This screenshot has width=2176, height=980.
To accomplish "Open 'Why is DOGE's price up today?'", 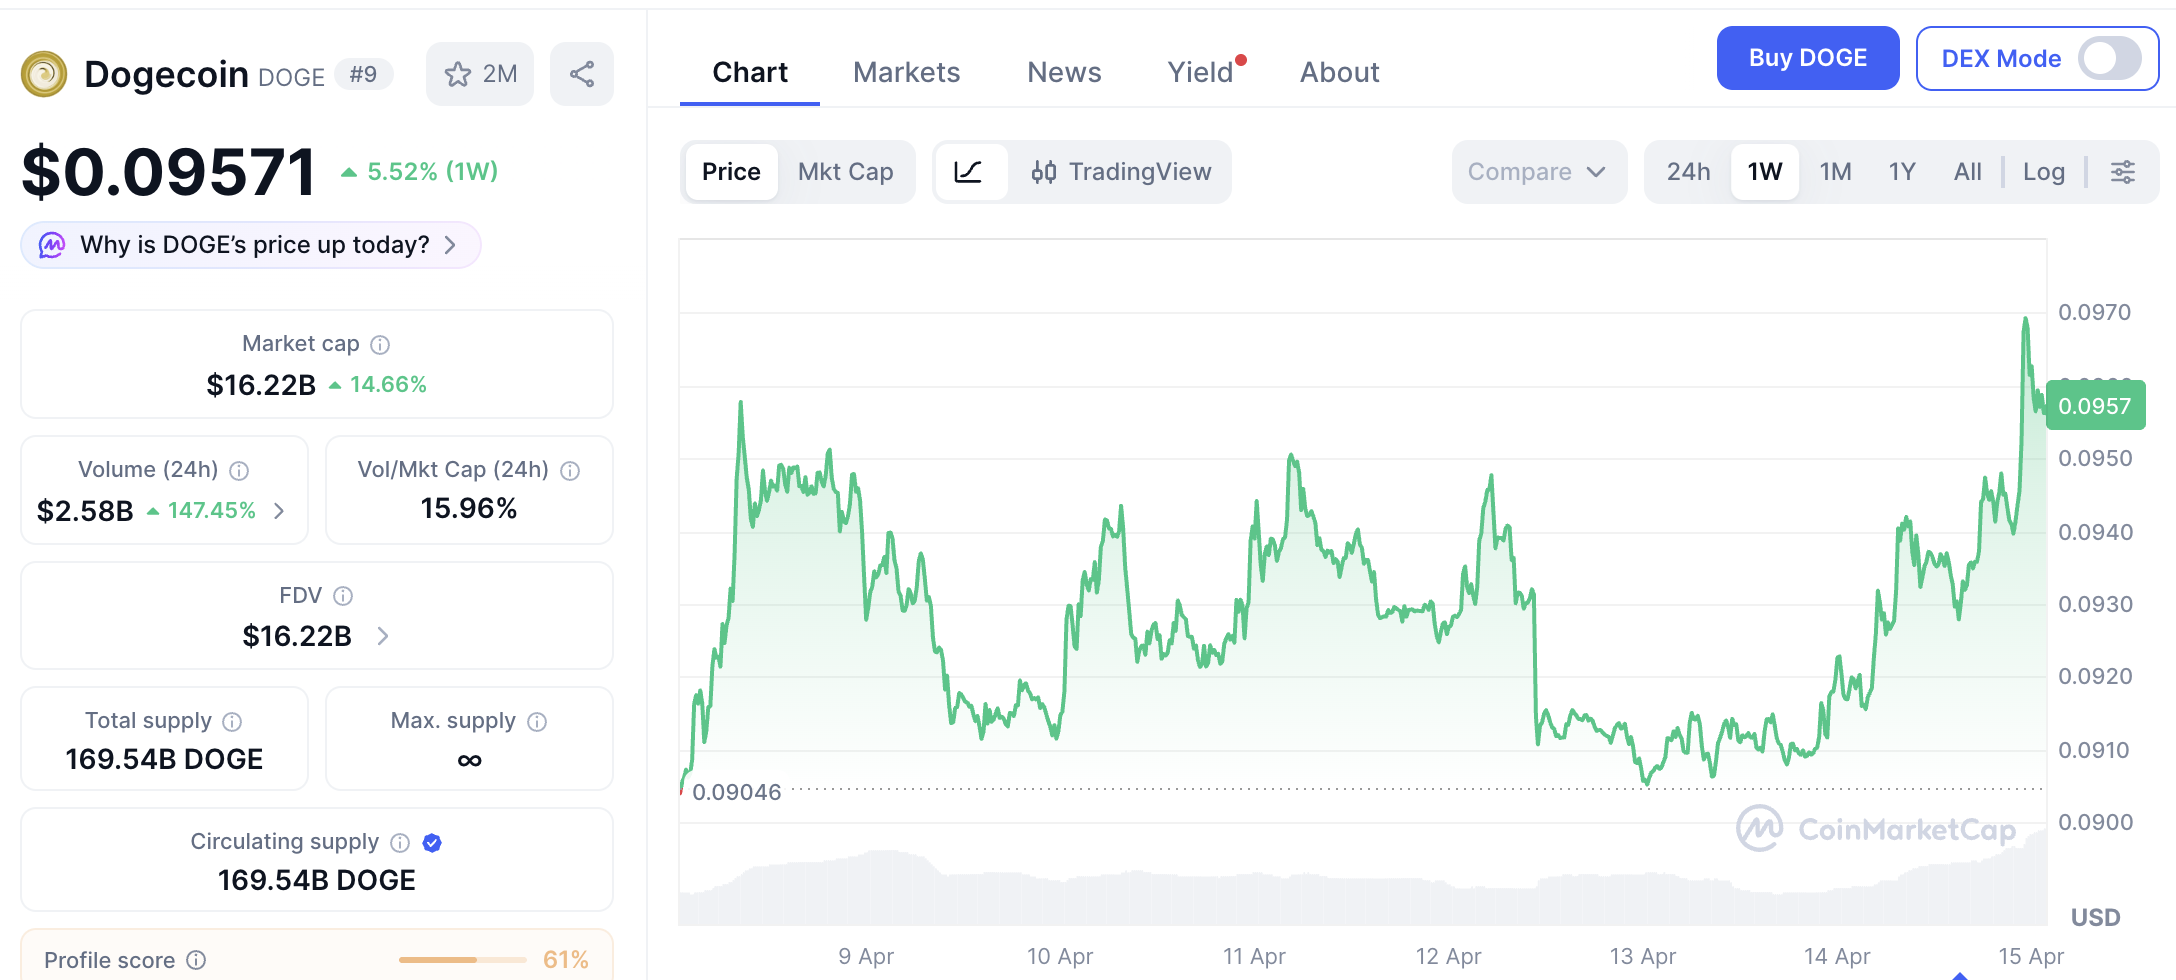I will click(x=251, y=245).
